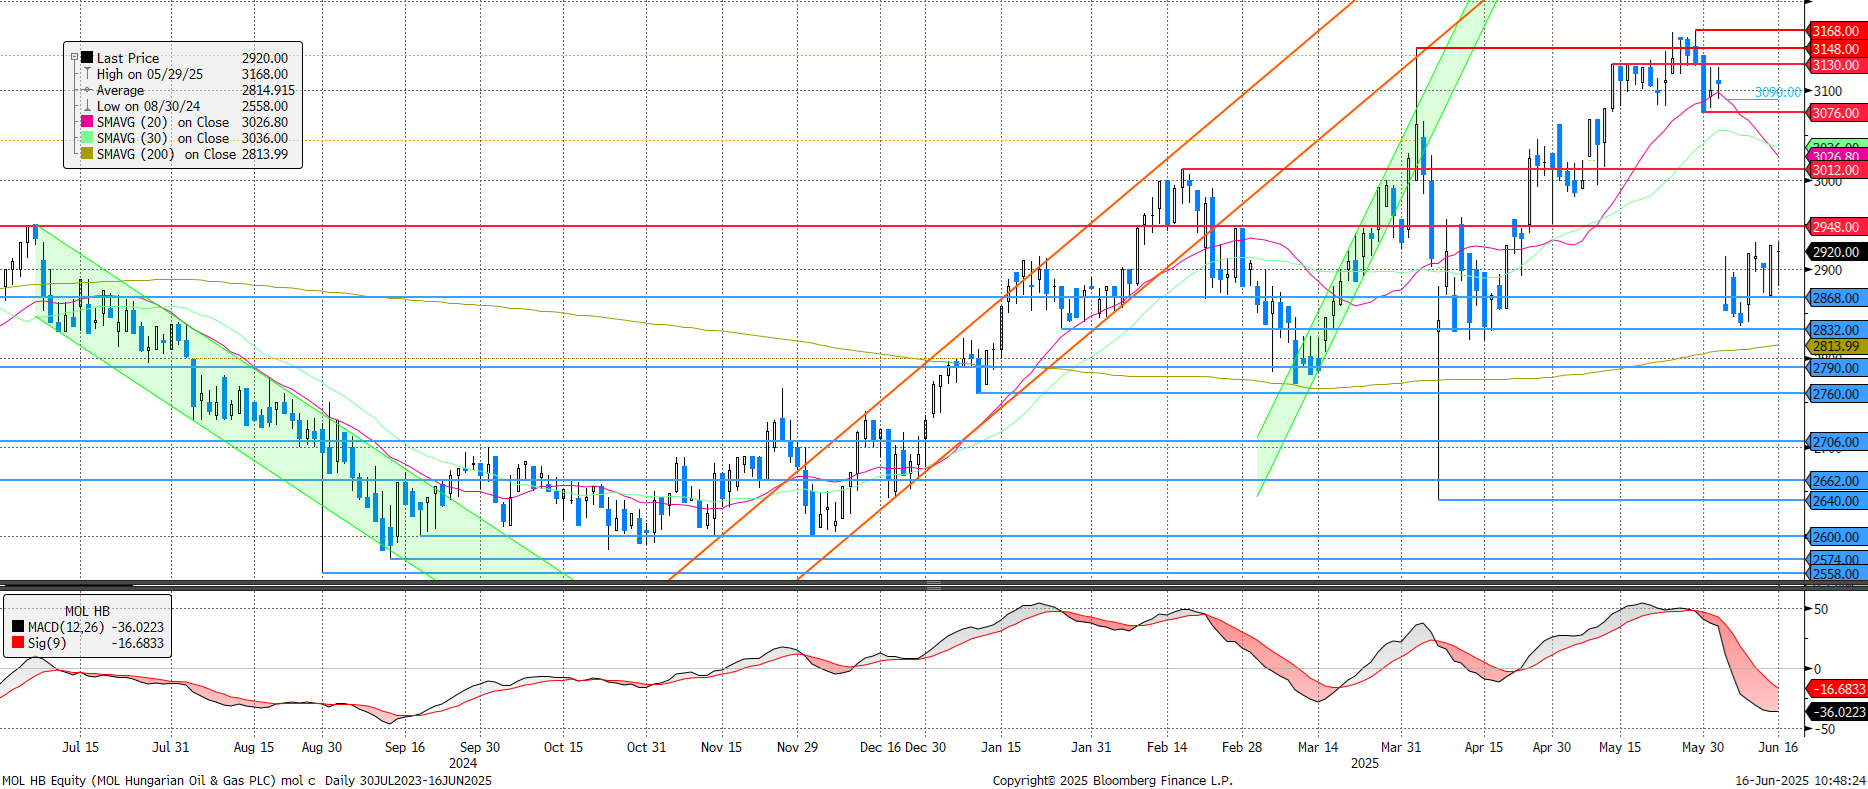1868x789 pixels.
Task: Click the red 3130.00 price tag
Action: pyautogui.click(x=1837, y=65)
